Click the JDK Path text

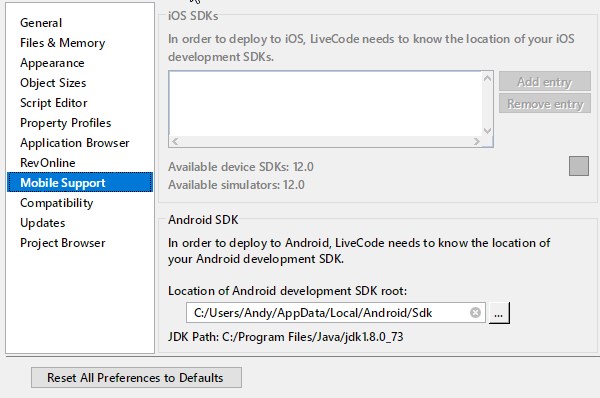pos(285,337)
